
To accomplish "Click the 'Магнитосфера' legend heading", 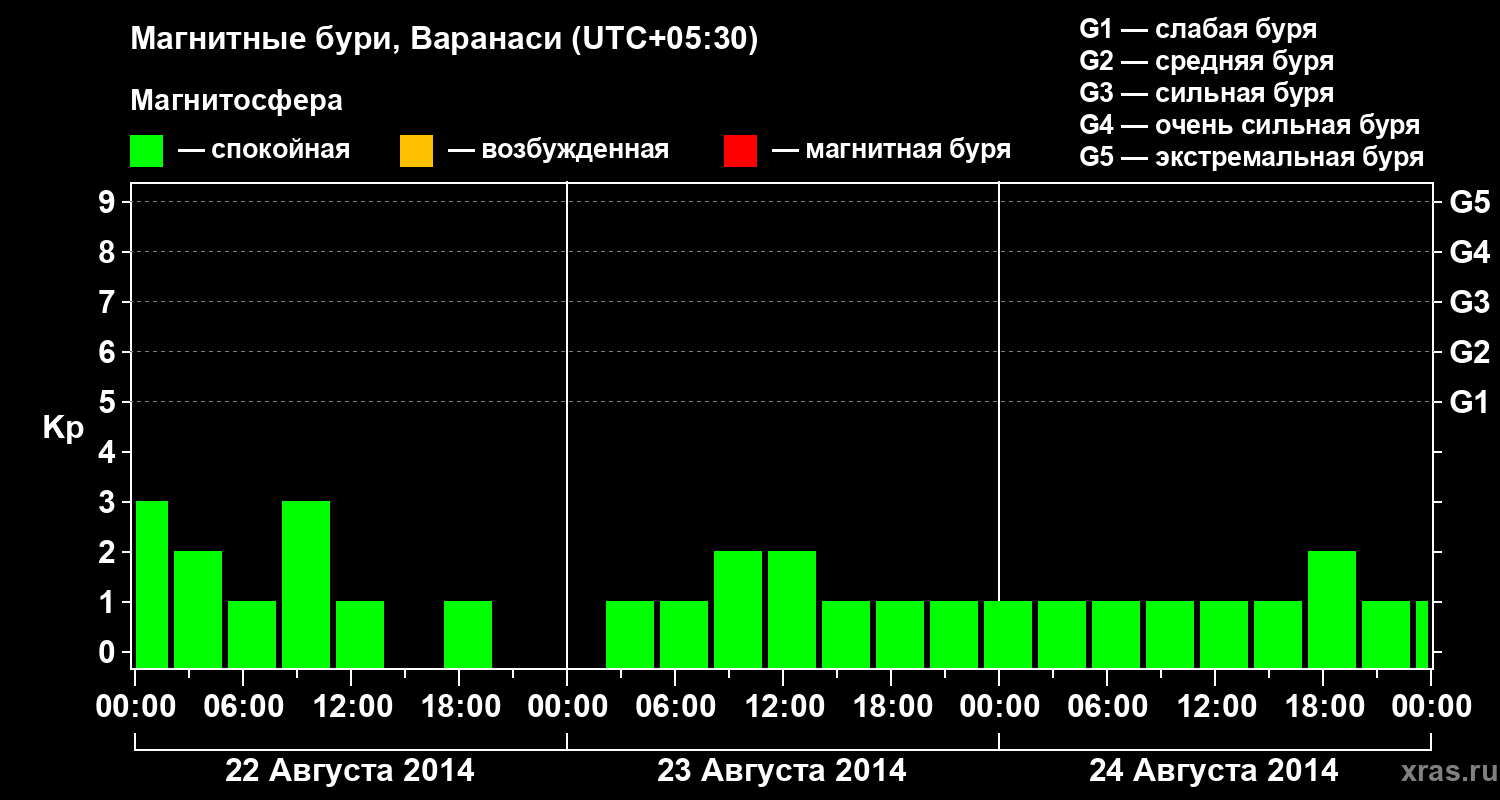I will point(237,101).
